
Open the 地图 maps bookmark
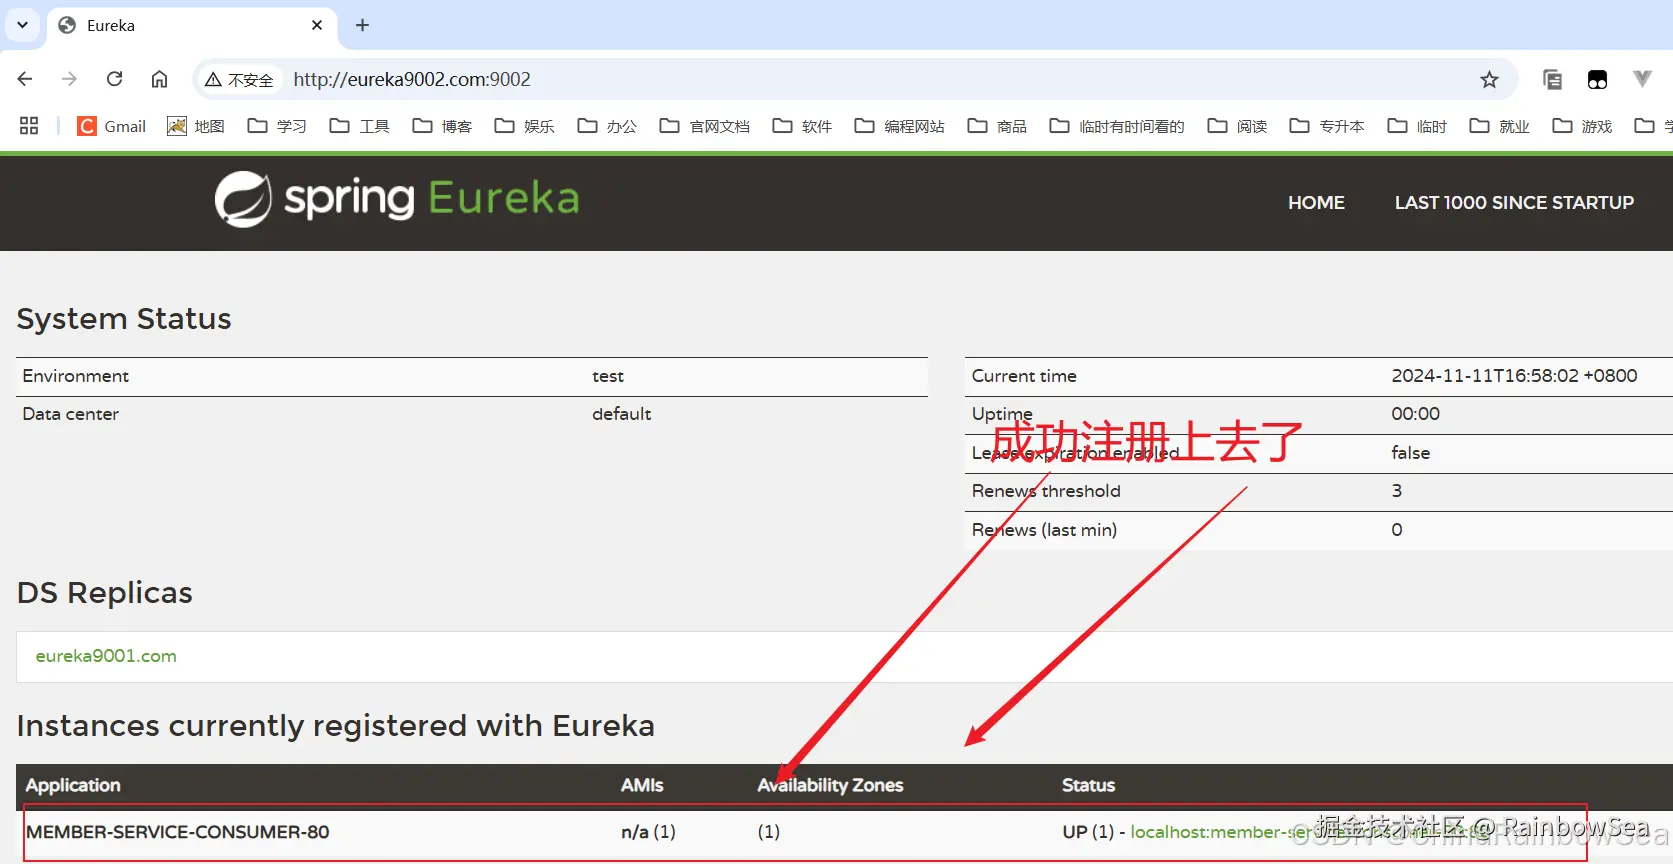click(x=196, y=126)
